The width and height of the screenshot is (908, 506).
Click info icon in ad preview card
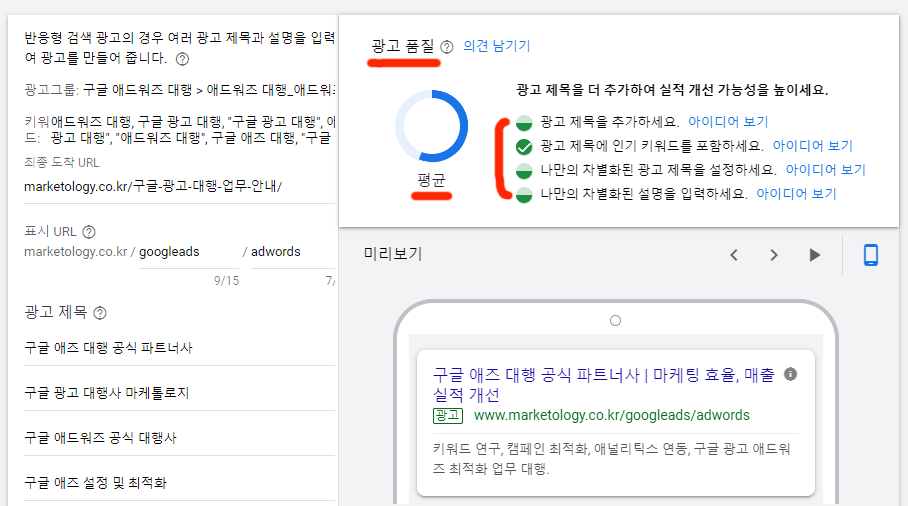[x=790, y=374]
